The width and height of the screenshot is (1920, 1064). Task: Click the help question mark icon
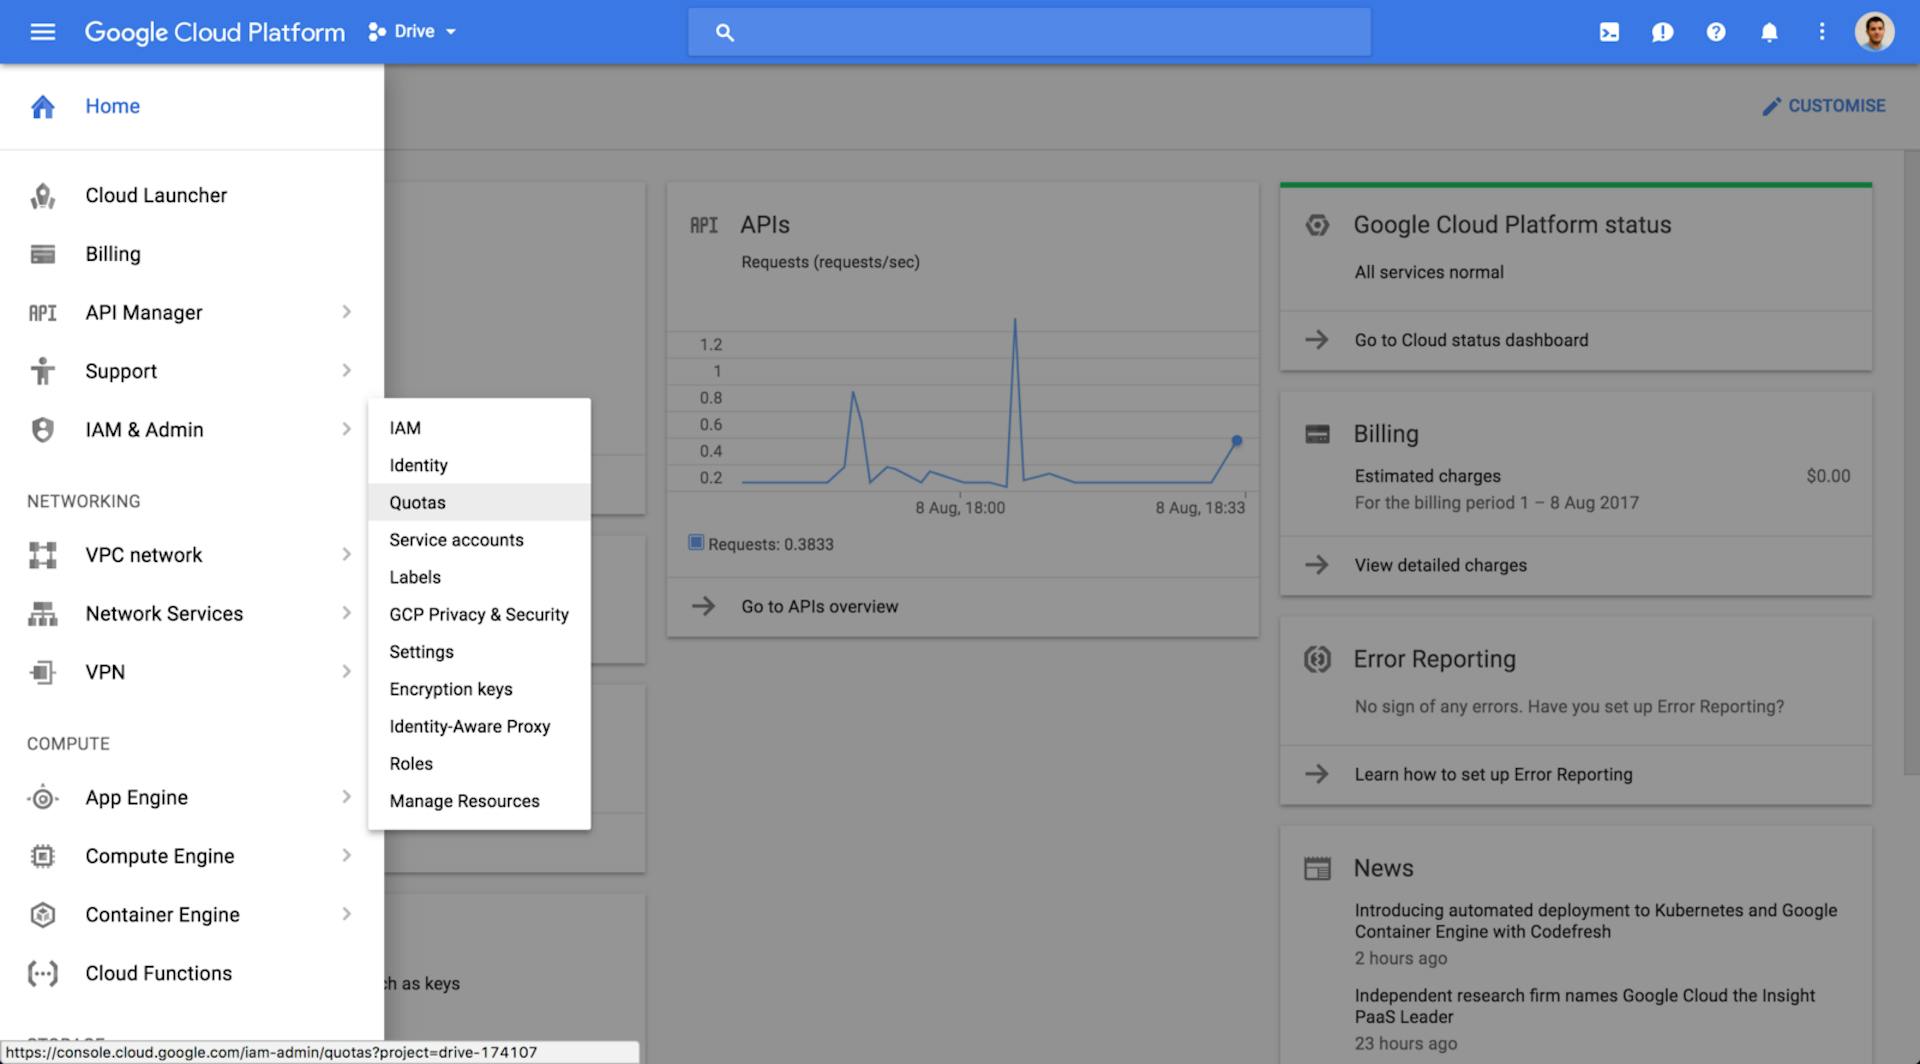[1716, 31]
